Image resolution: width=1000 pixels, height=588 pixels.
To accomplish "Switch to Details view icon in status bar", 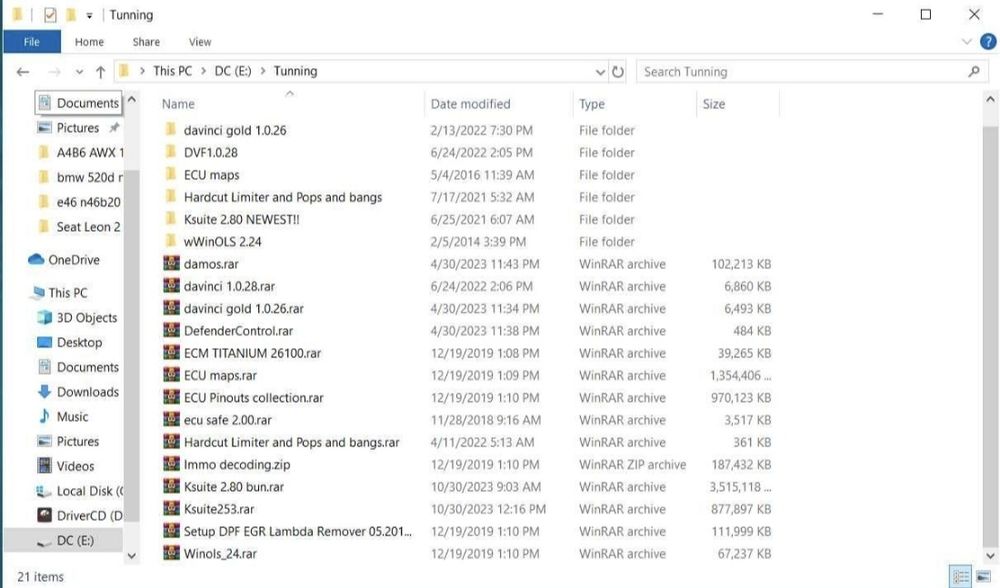I will coord(961,577).
